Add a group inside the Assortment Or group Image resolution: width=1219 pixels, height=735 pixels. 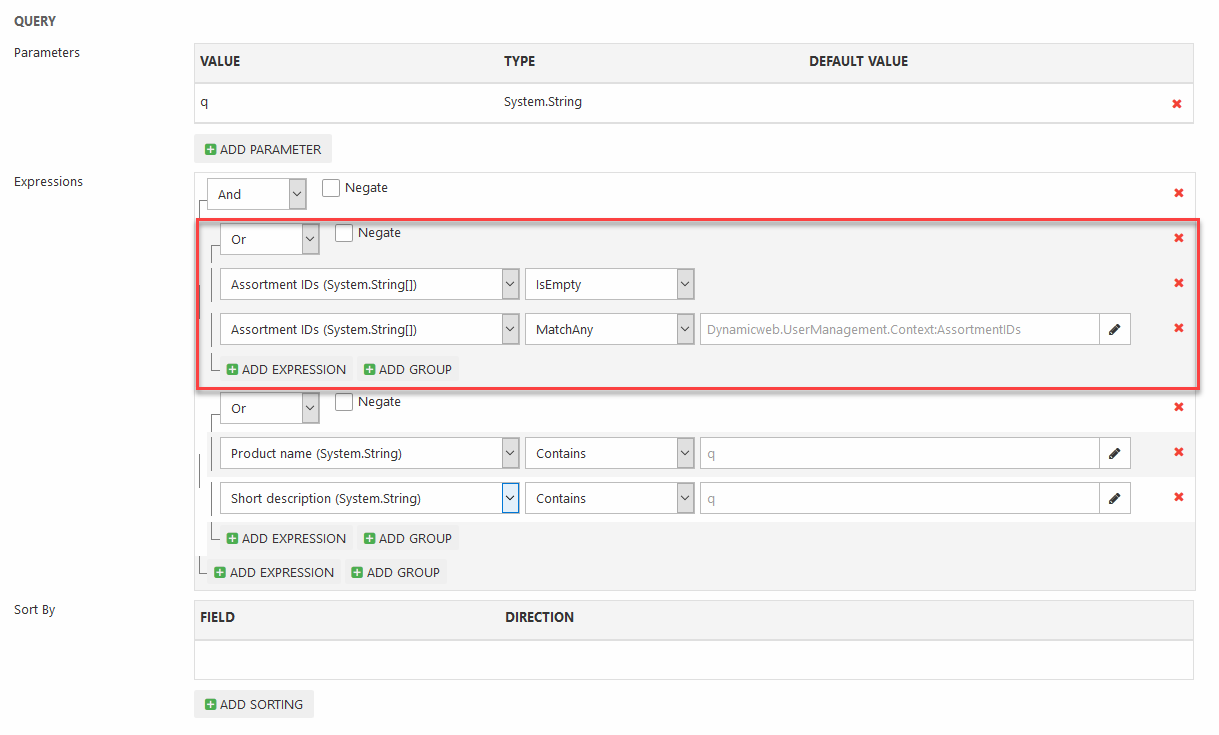point(407,369)
